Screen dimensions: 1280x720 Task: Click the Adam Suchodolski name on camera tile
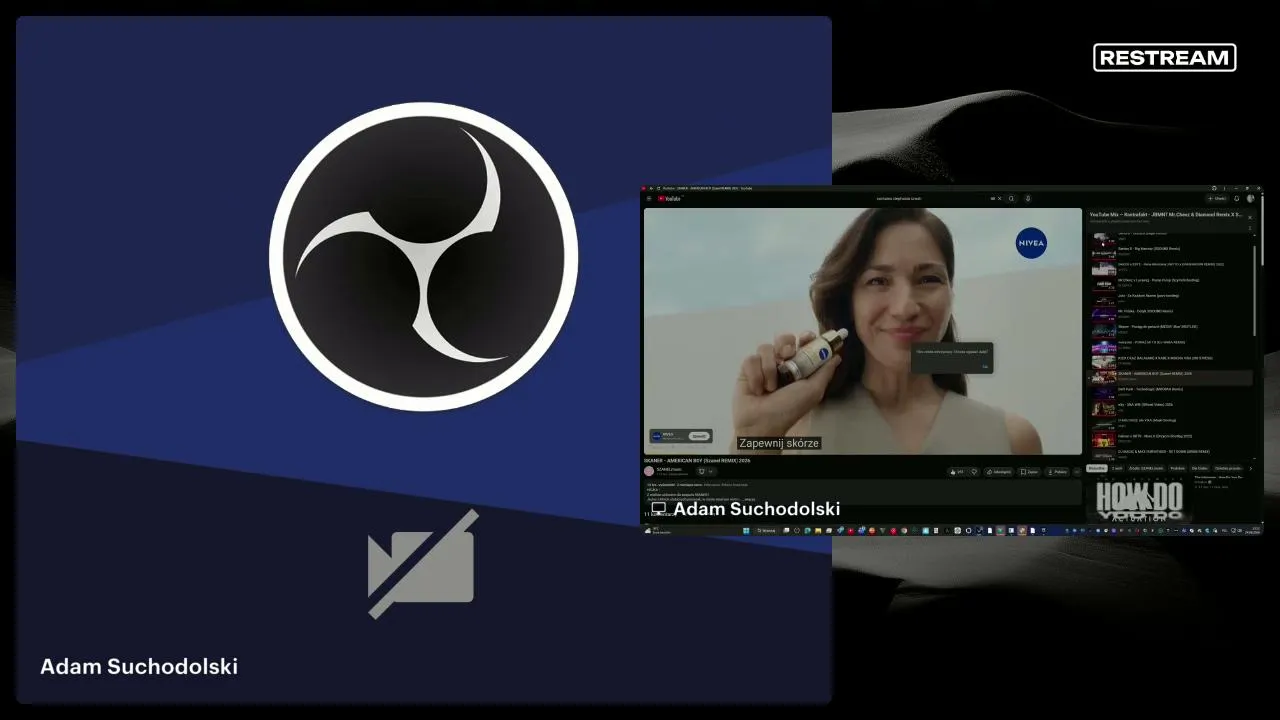pos(139,667)
